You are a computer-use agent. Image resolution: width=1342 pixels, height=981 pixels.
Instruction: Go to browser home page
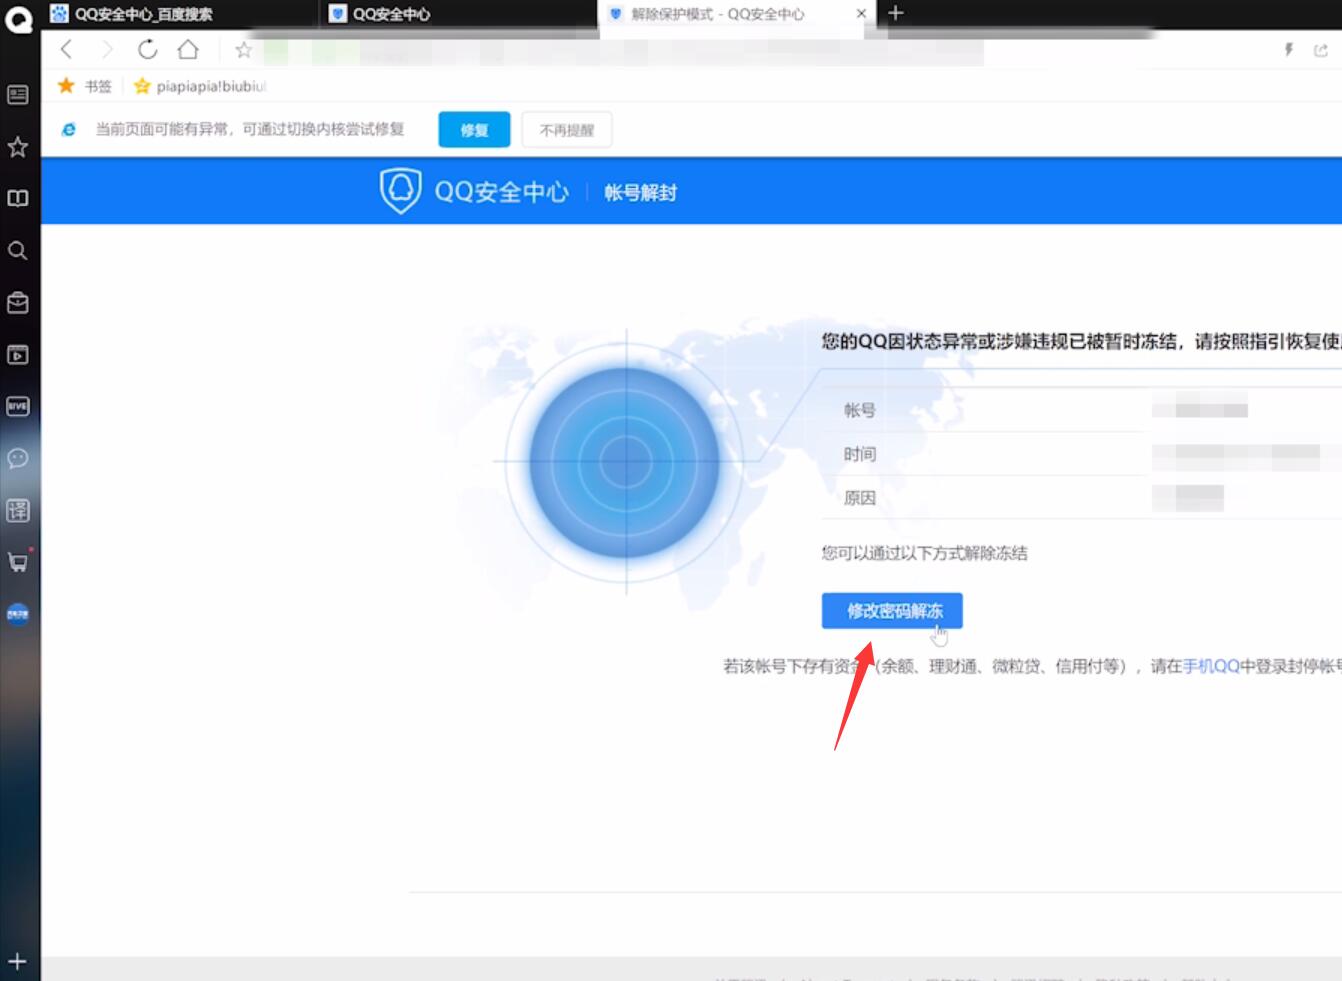(188, 49)
